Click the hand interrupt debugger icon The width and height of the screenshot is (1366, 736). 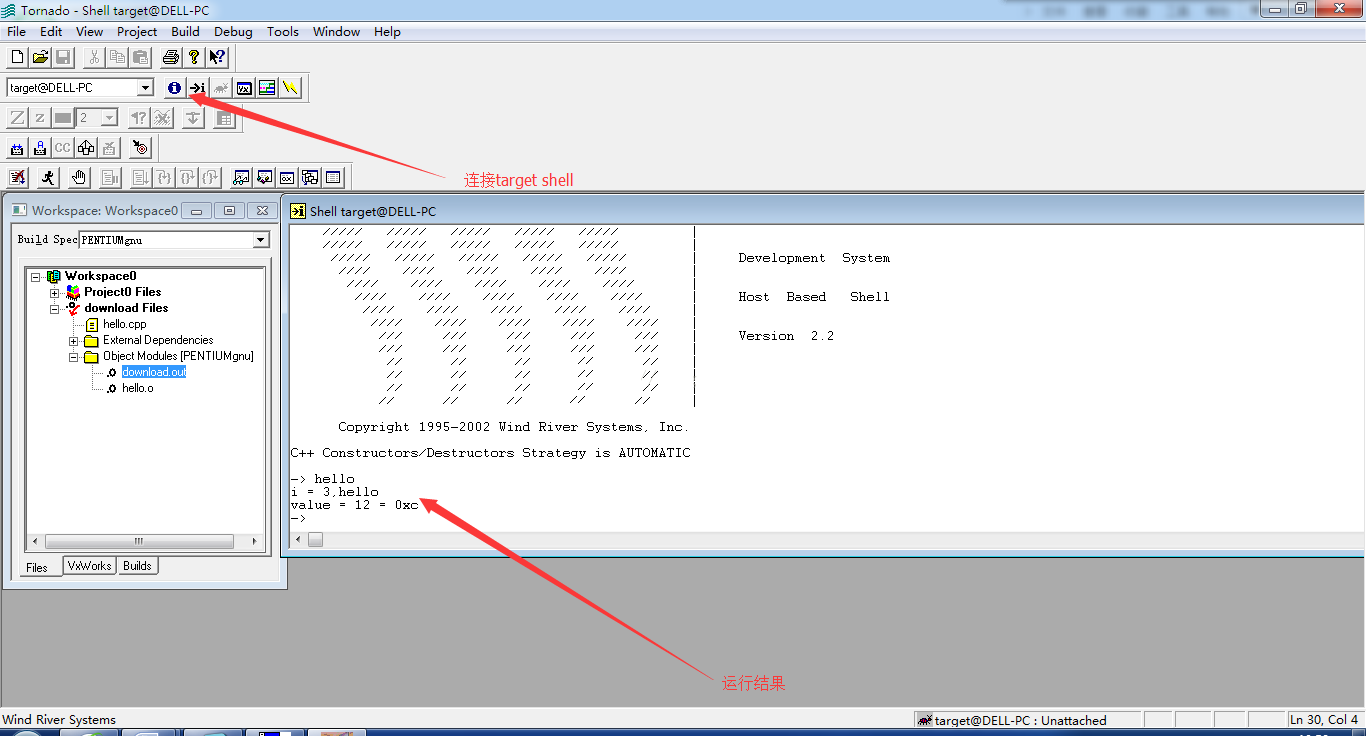coord(79,178)
